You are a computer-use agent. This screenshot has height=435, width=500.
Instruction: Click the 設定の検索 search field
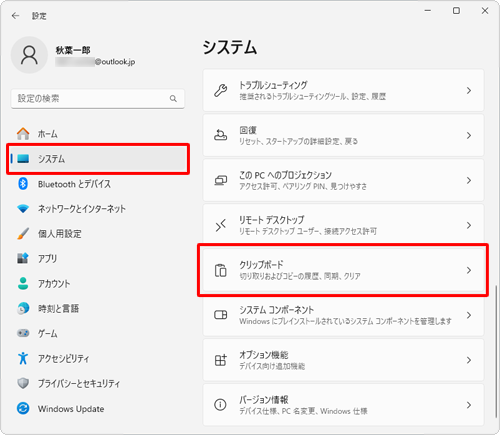click(x=98, y=99)
